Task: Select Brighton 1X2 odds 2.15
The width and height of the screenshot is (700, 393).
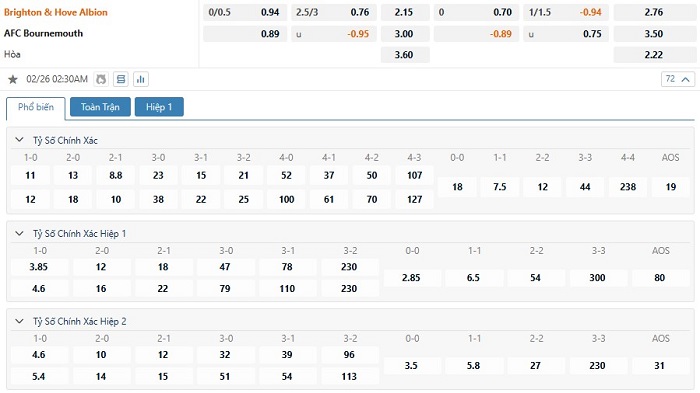Action: (x=405, y=12)
